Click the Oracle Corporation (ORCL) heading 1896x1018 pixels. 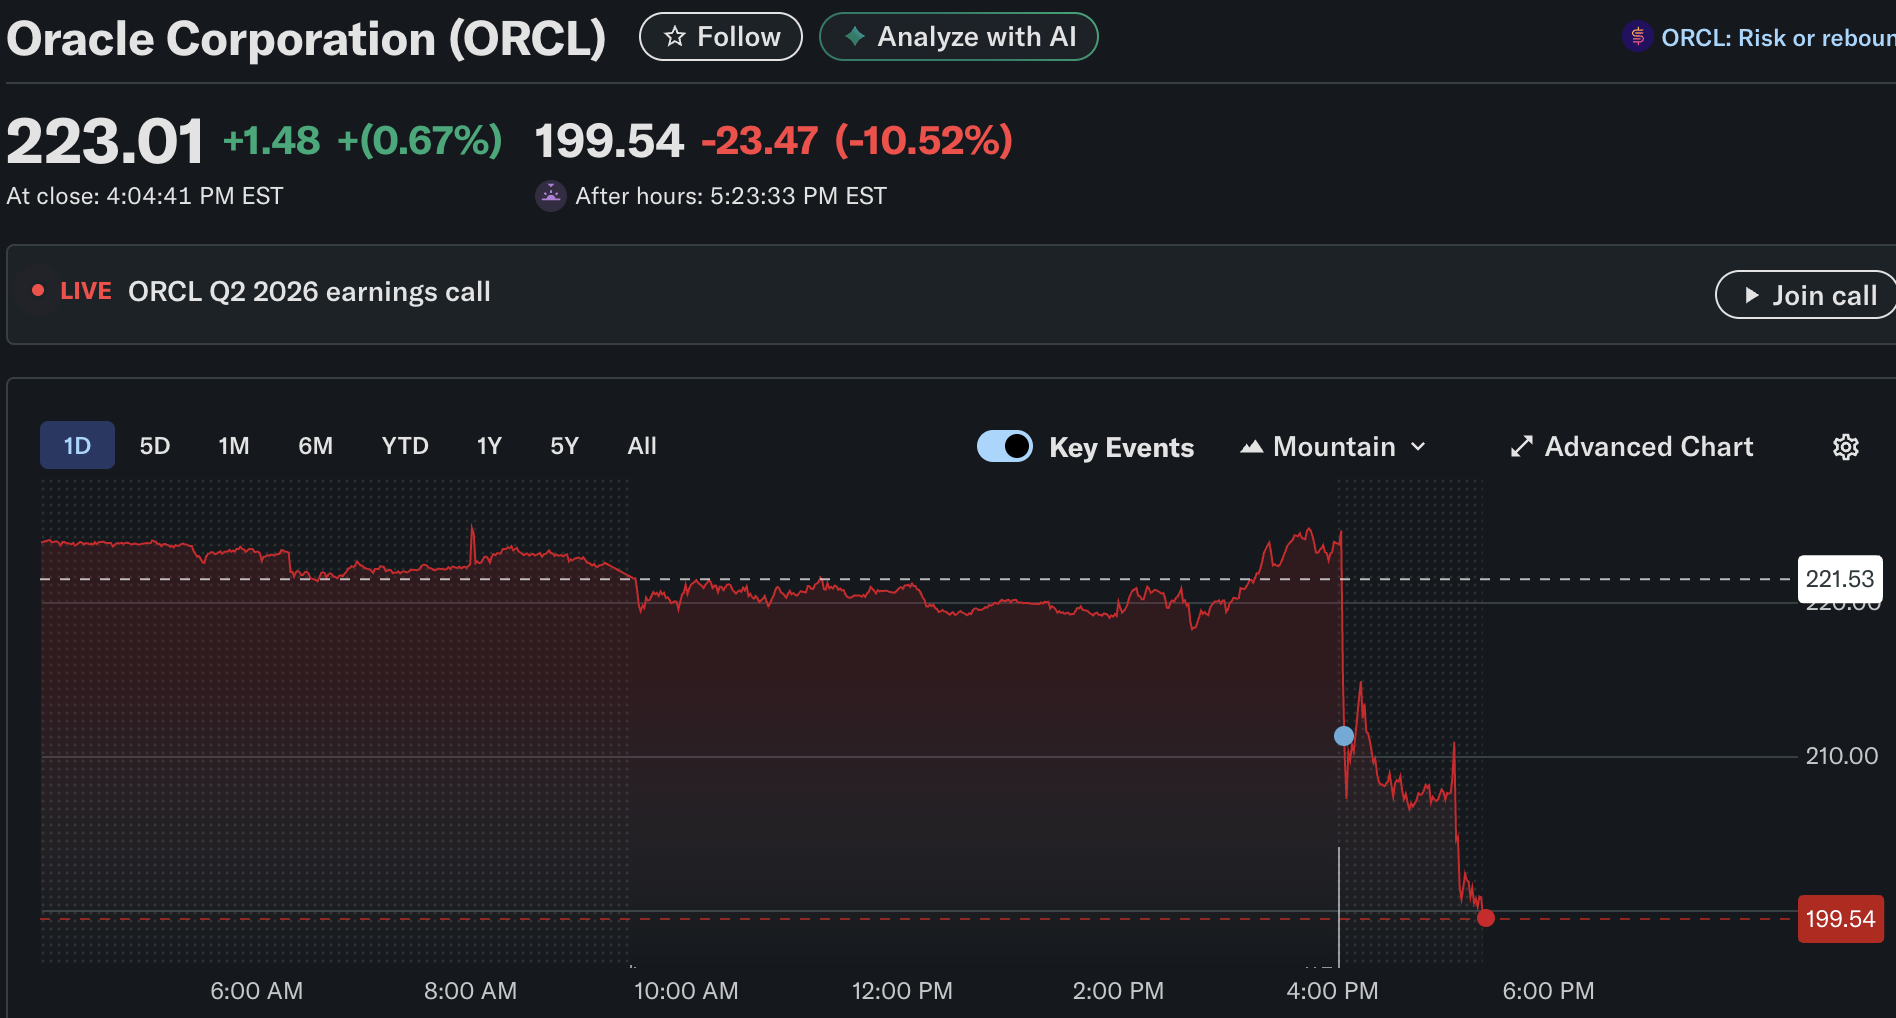[x=306, y=39]
